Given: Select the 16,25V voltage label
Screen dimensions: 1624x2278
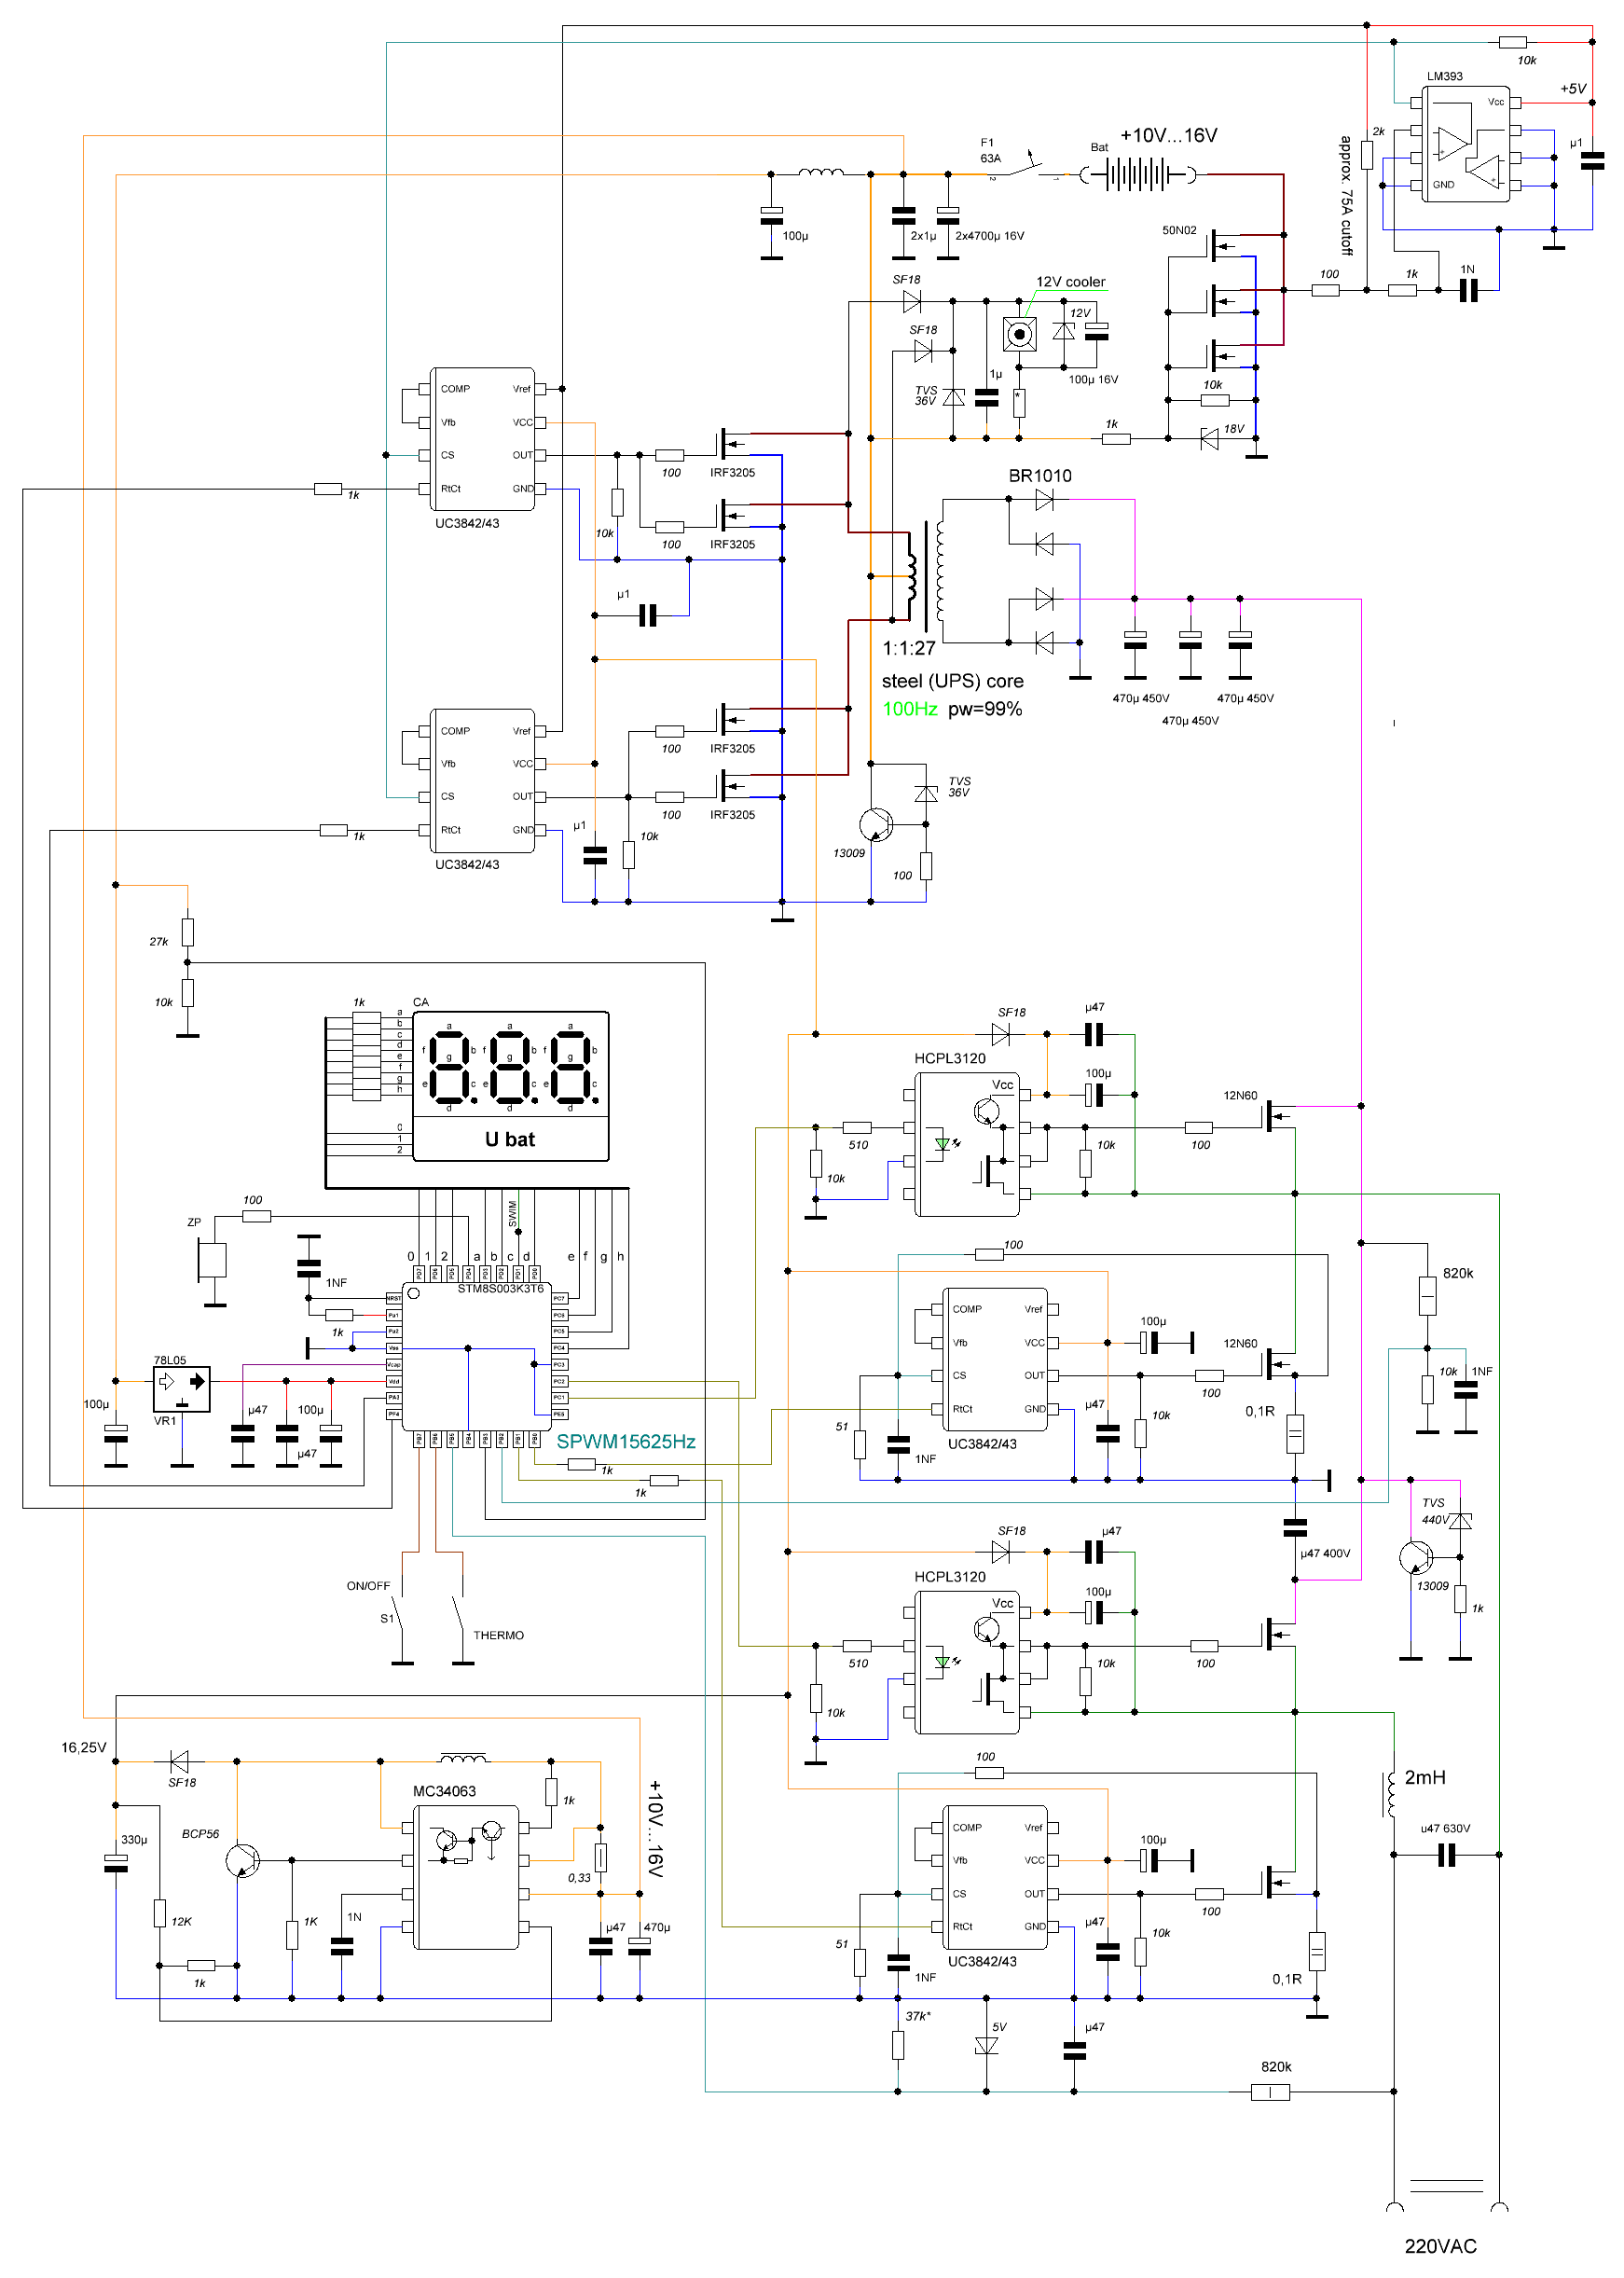Looking at the screenshot, I should (x=84, y=1748).
